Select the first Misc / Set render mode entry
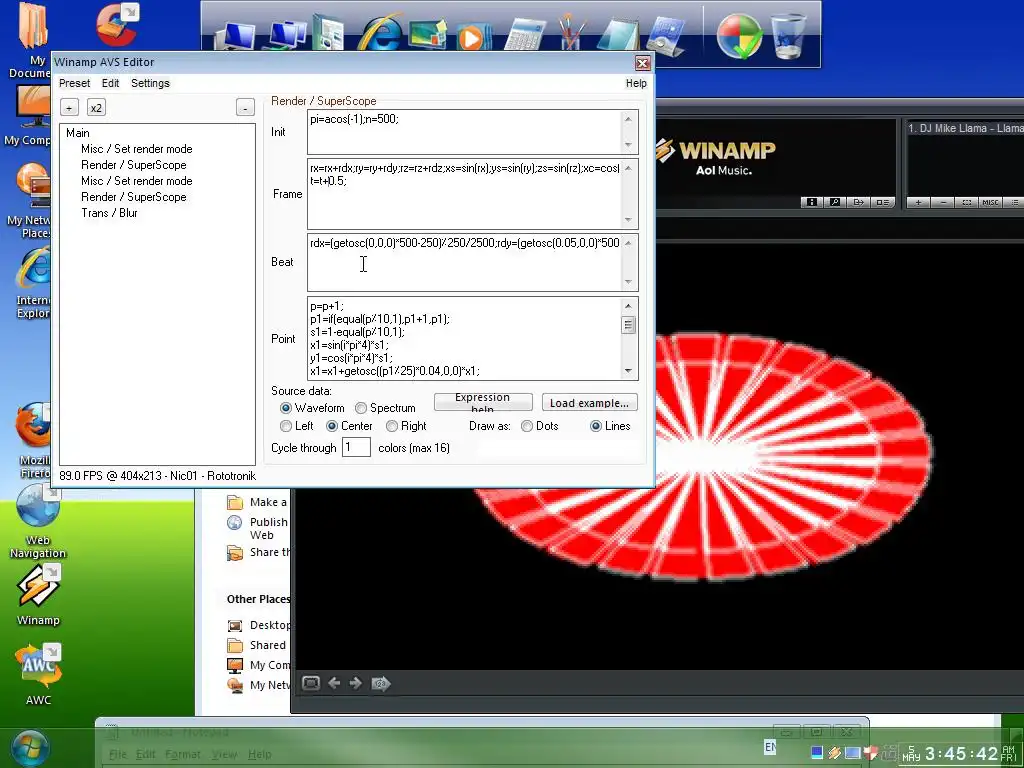The height and width of the screenshot is (768, 1024). 136,149
